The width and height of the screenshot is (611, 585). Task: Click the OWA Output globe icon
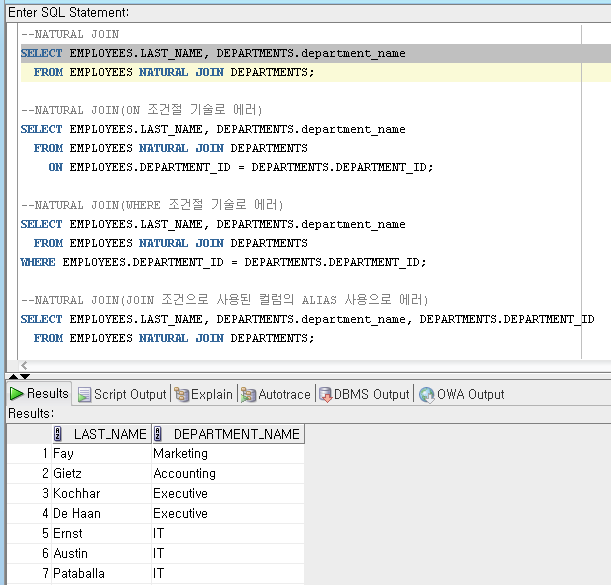pyautogui.click(x=427, y=394)
